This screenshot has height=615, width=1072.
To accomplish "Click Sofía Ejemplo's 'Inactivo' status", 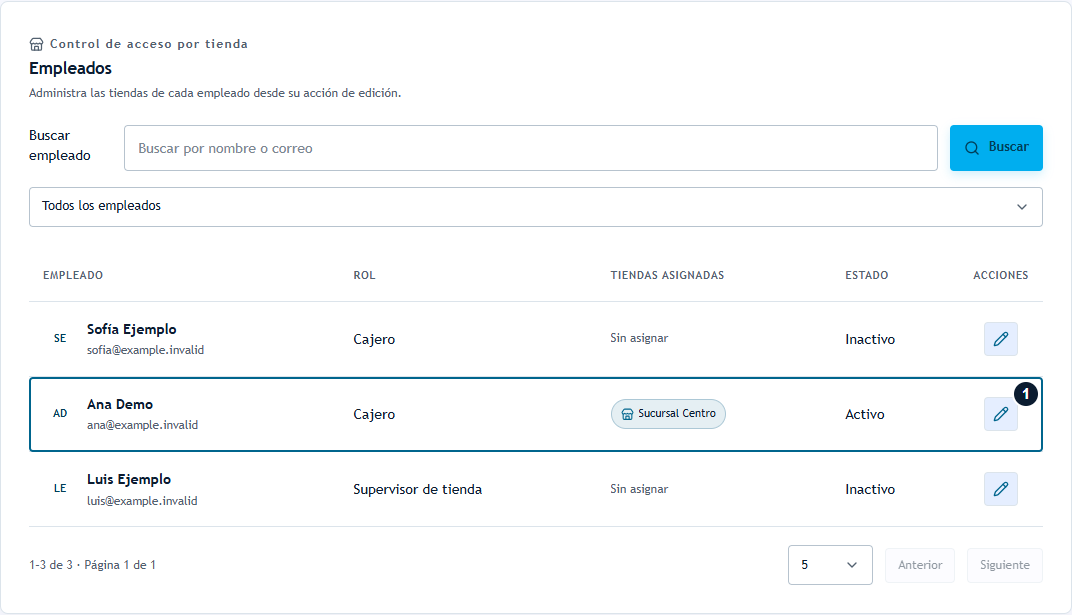I will (870, 340).
